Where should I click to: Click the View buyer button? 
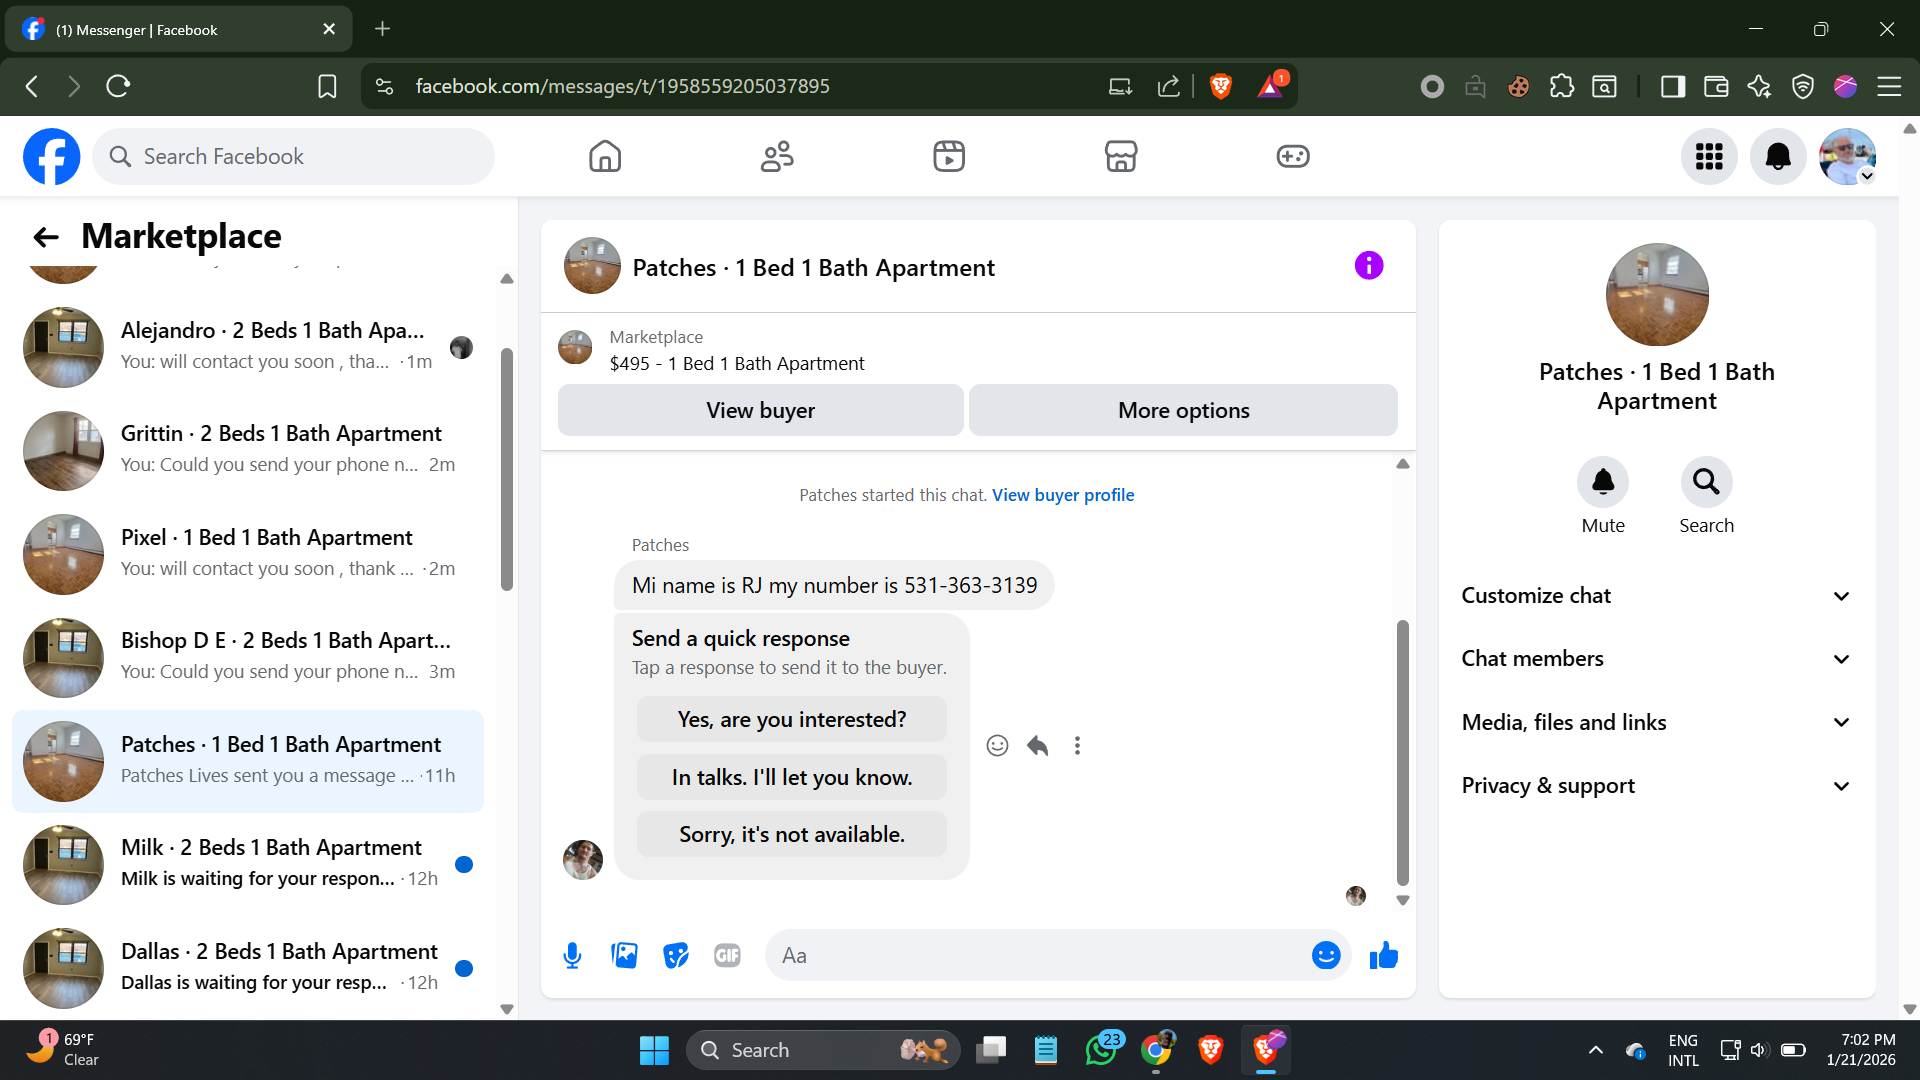click(760, 411)
